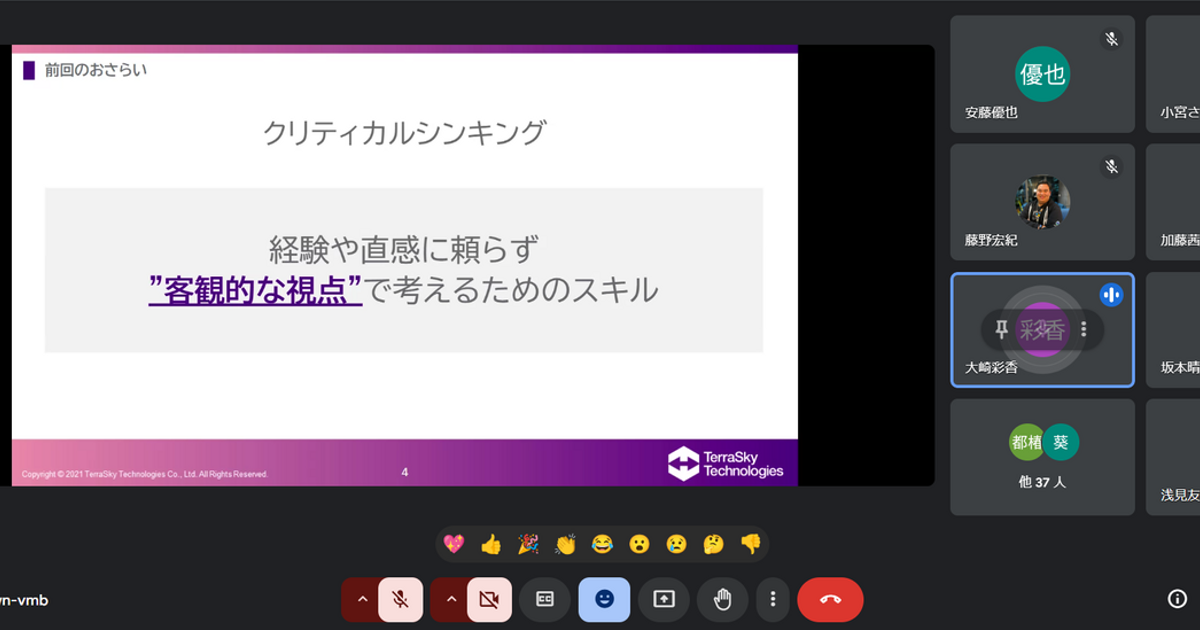Send the clapping hands reaction
Viewport: 1200px width, 630px height.
(565, 544)
